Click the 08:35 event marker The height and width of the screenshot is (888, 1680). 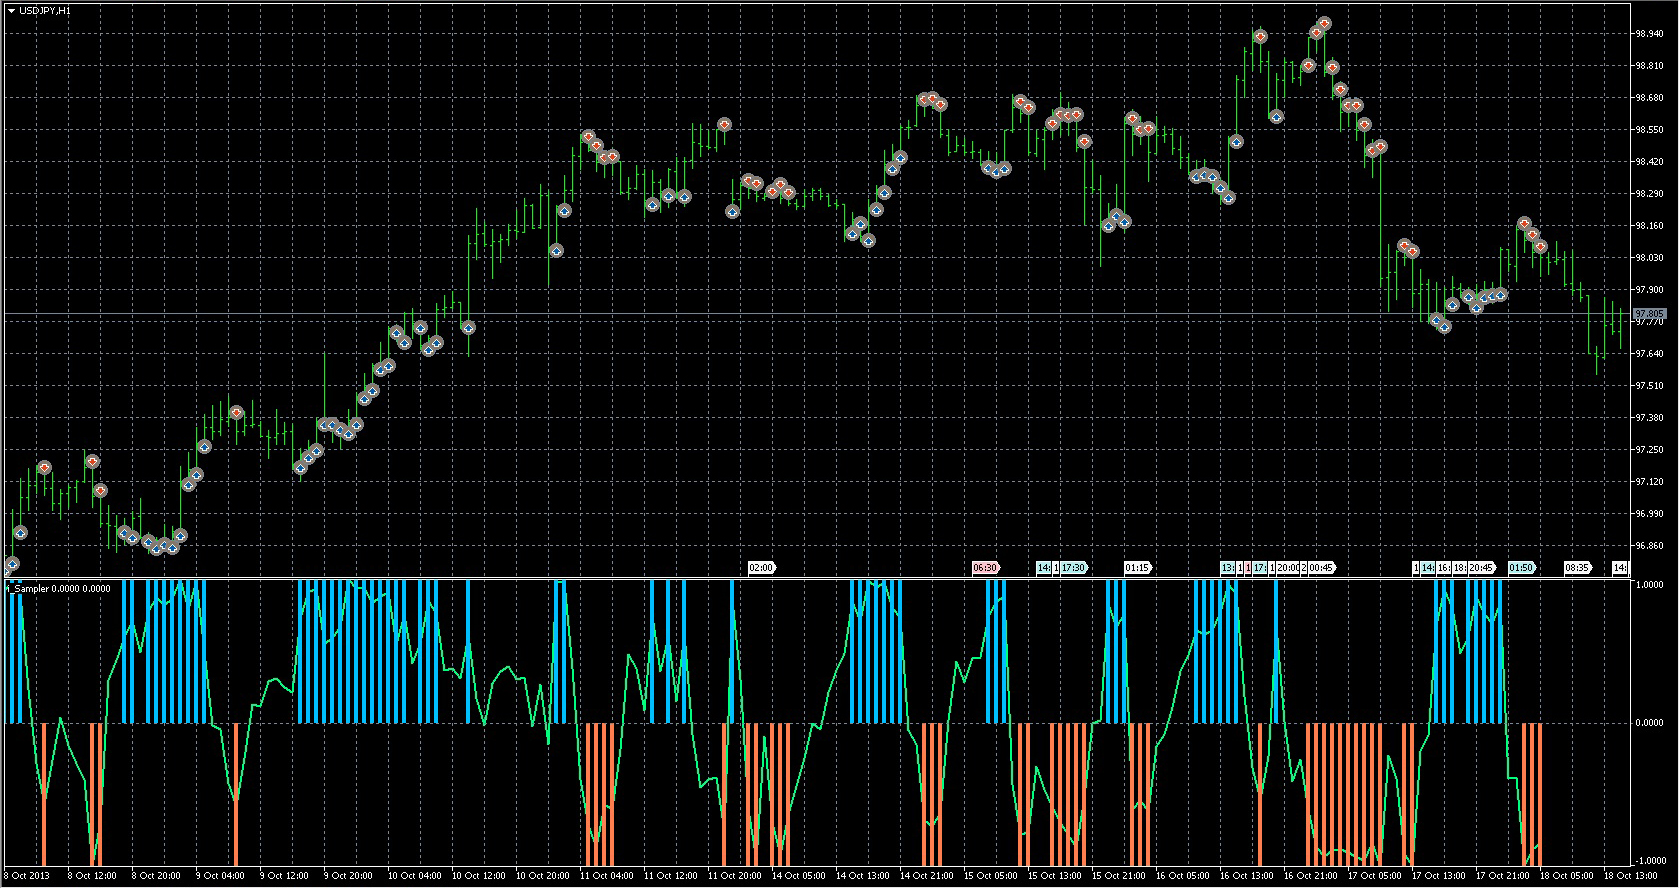pyautogui.click(x=1577, y=568)
